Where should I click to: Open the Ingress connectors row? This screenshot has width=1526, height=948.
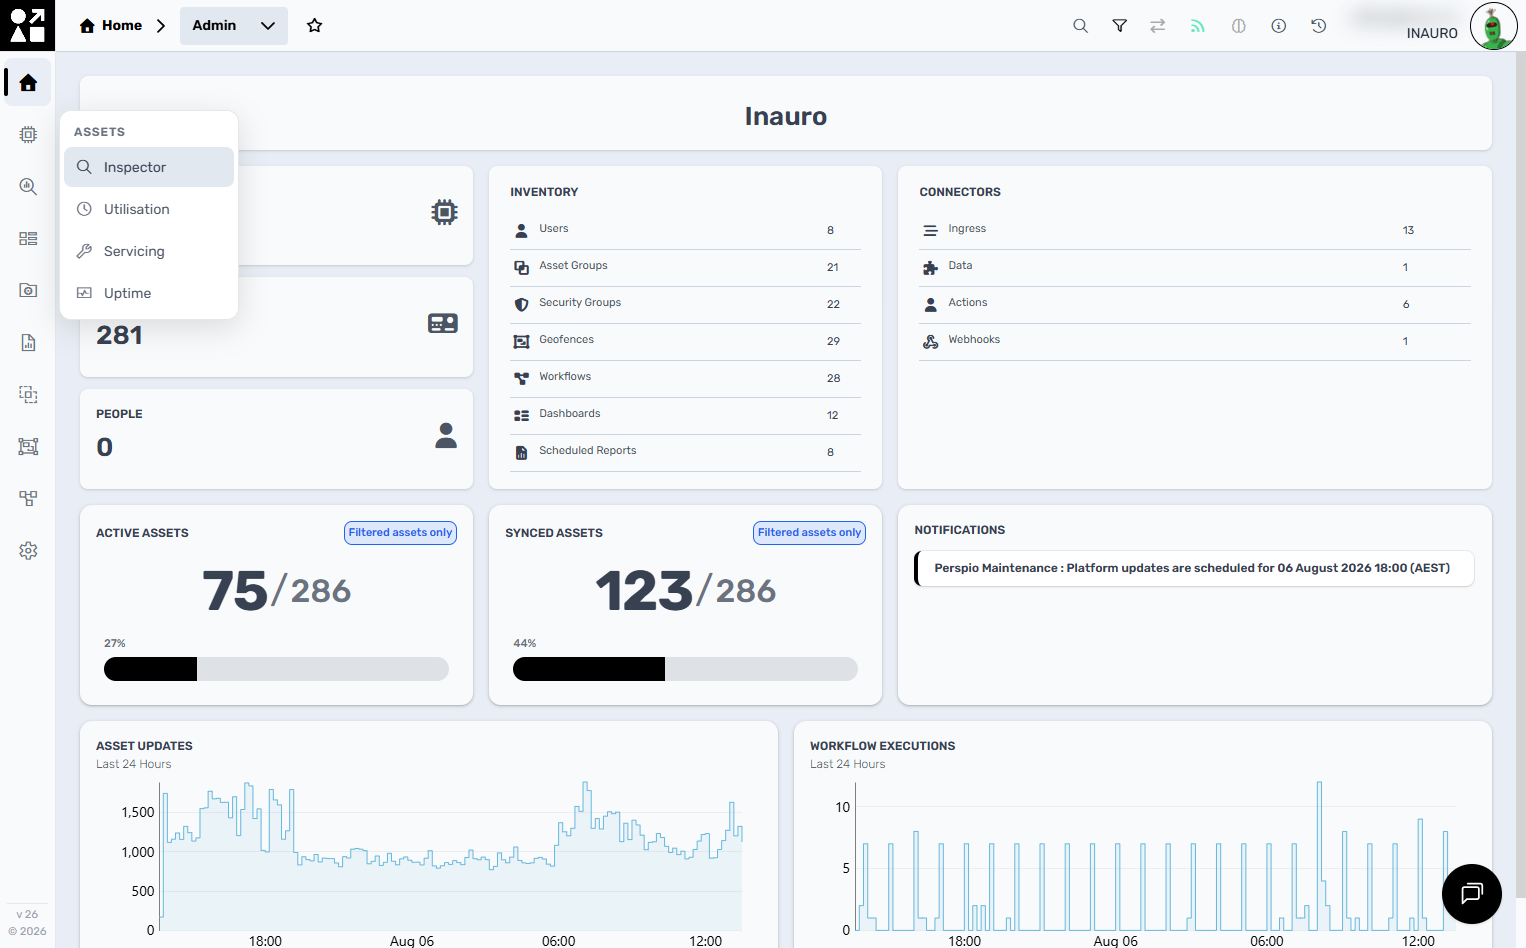pos(1195,230)
